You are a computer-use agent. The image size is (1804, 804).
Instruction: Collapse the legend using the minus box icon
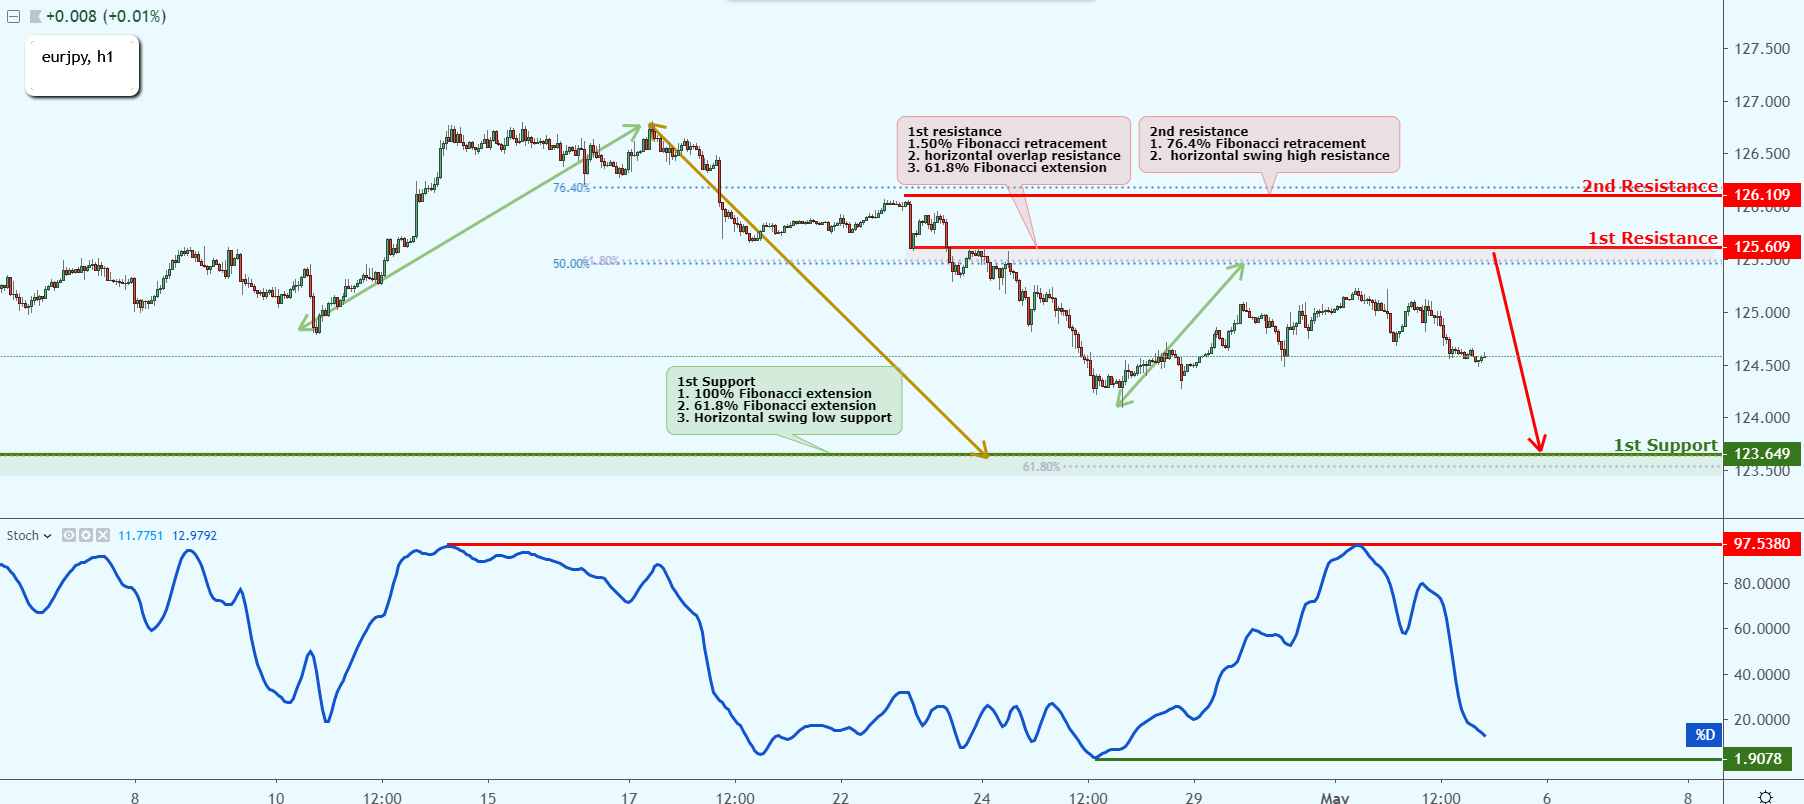click(x=13, y=17)
